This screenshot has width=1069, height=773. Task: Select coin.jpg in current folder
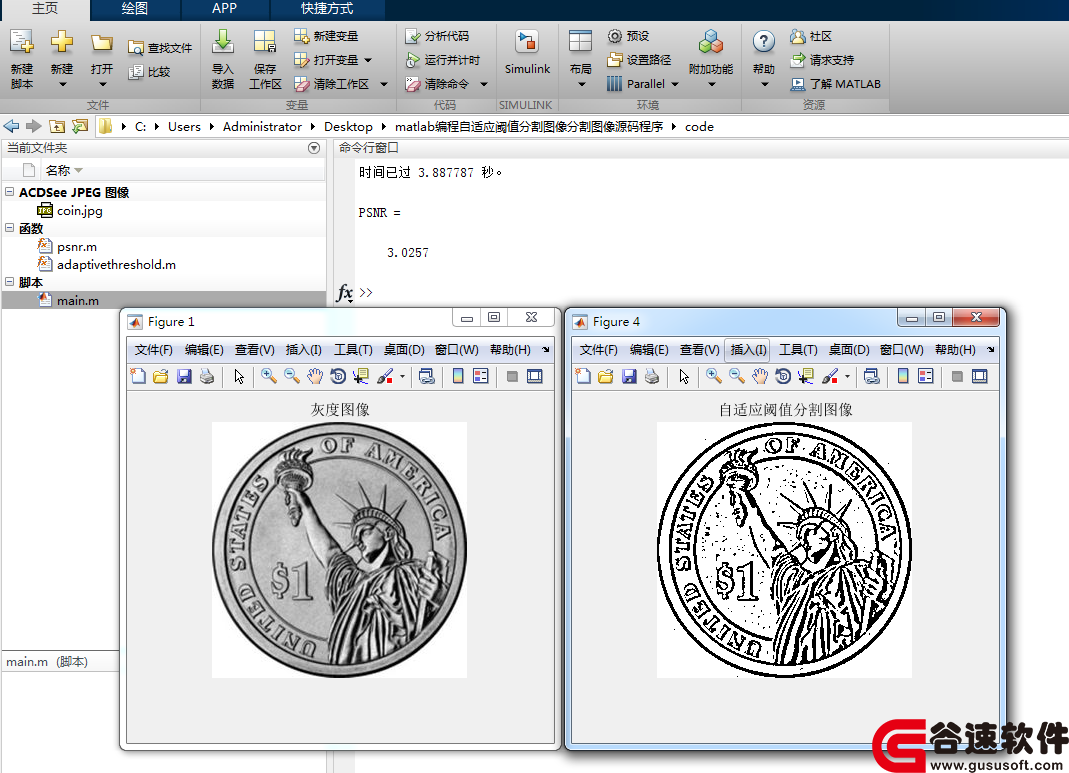[x=79, y=210]
